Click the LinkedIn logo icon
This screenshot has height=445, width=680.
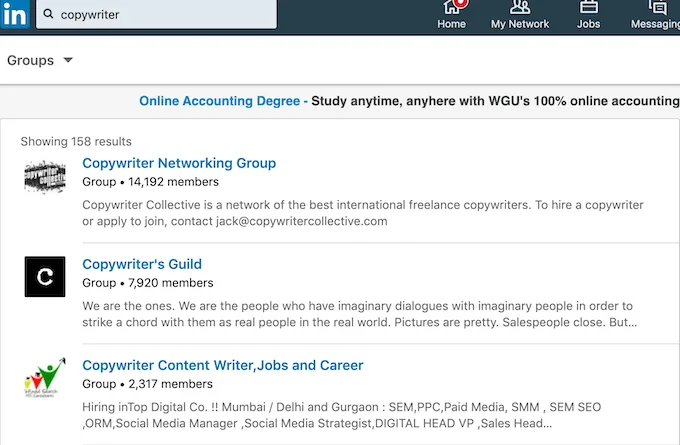(x=15, y=14)
